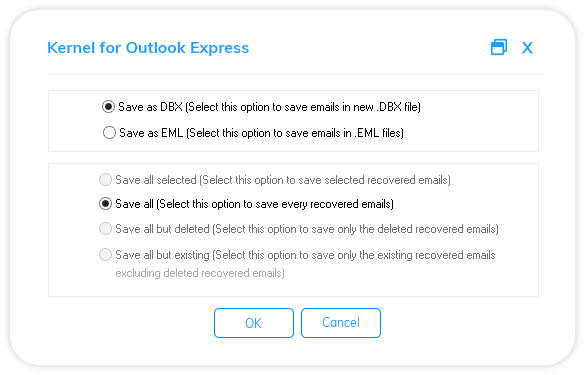Click the Cancel button

(341, 323)
